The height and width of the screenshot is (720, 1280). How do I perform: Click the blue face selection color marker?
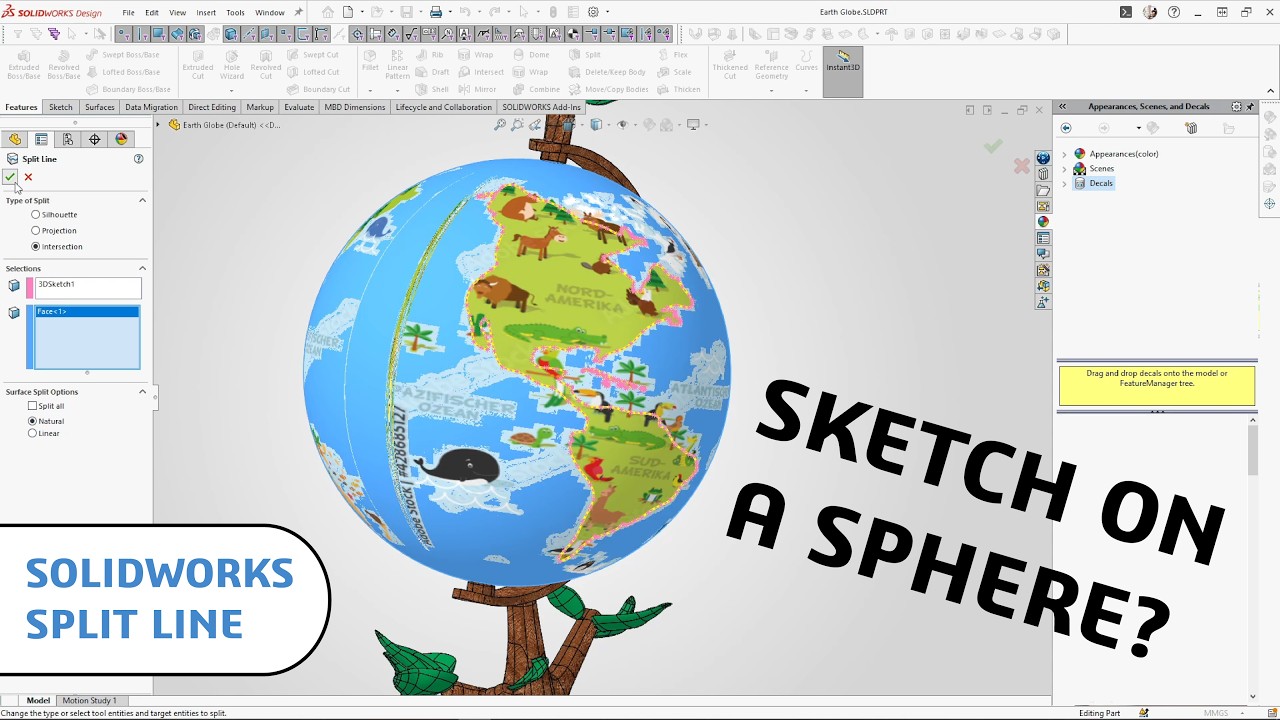point(30,337)
